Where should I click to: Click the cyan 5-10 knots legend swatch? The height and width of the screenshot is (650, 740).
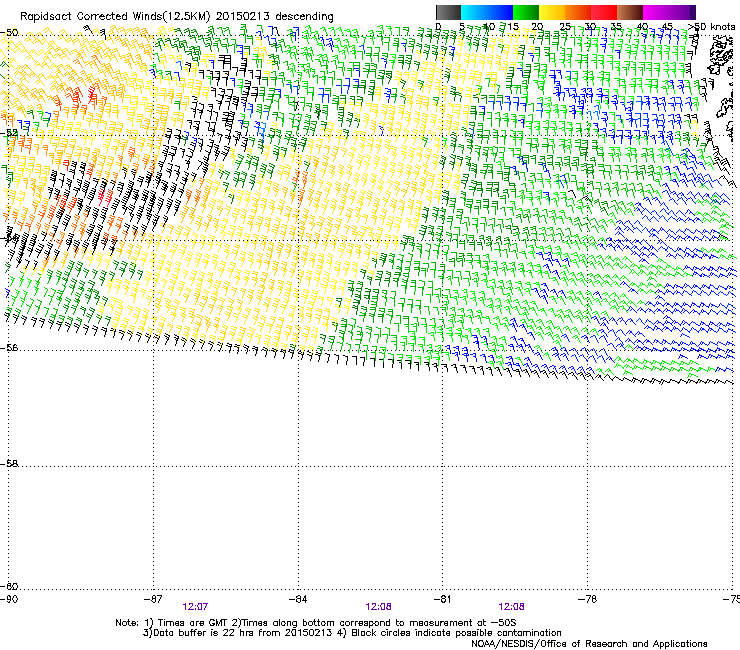tap(474, 12)
